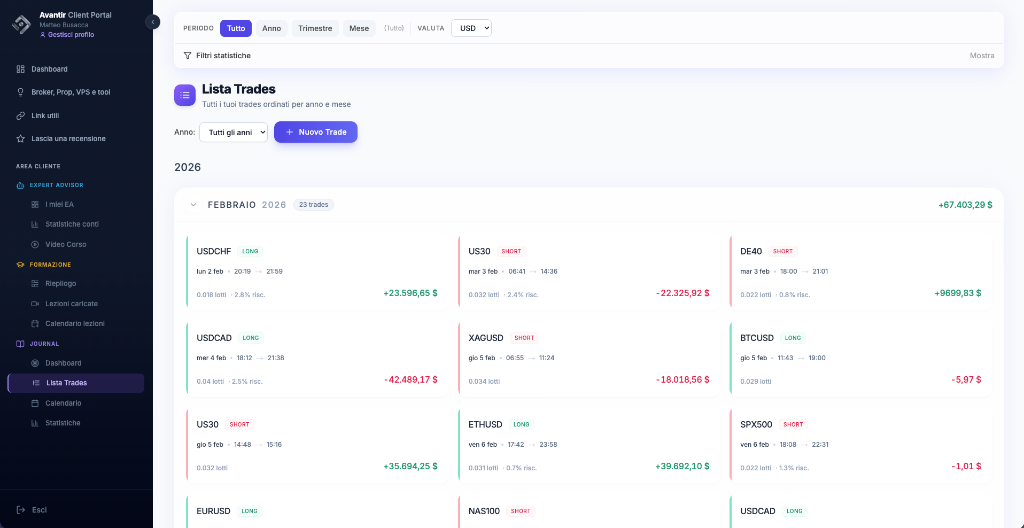The image size is (1024, 528).
Task: Click the Avantir logo icon
Action: click(22, 24)
